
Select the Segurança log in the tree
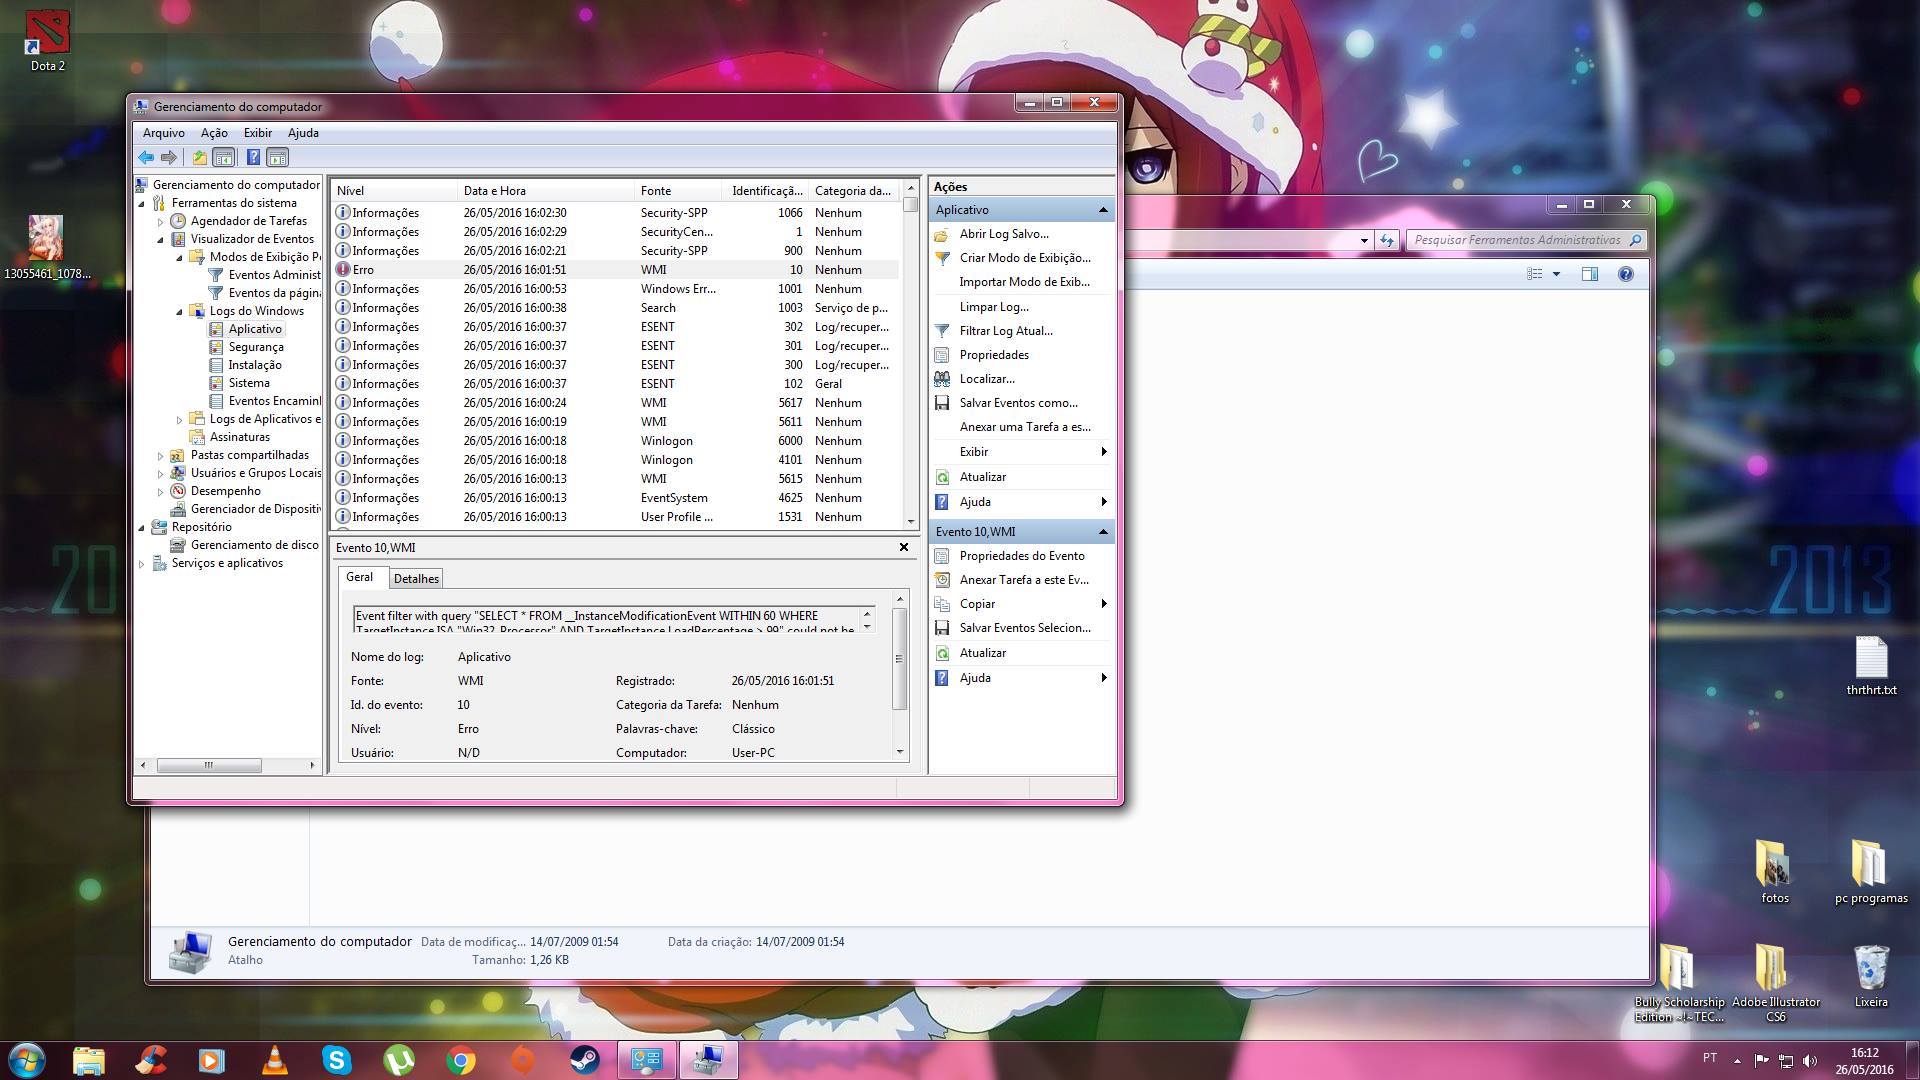tap(256, 347)
